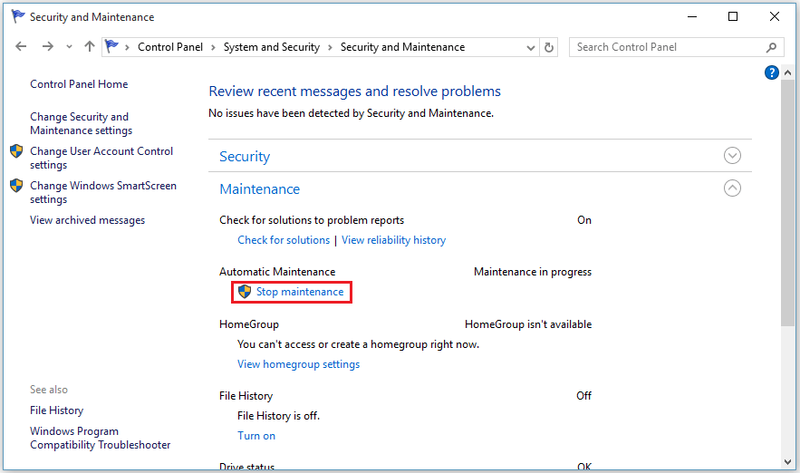Click the Security section heading
The width and height of the screenshot is (800, 473).
click(x=244, y=157)
